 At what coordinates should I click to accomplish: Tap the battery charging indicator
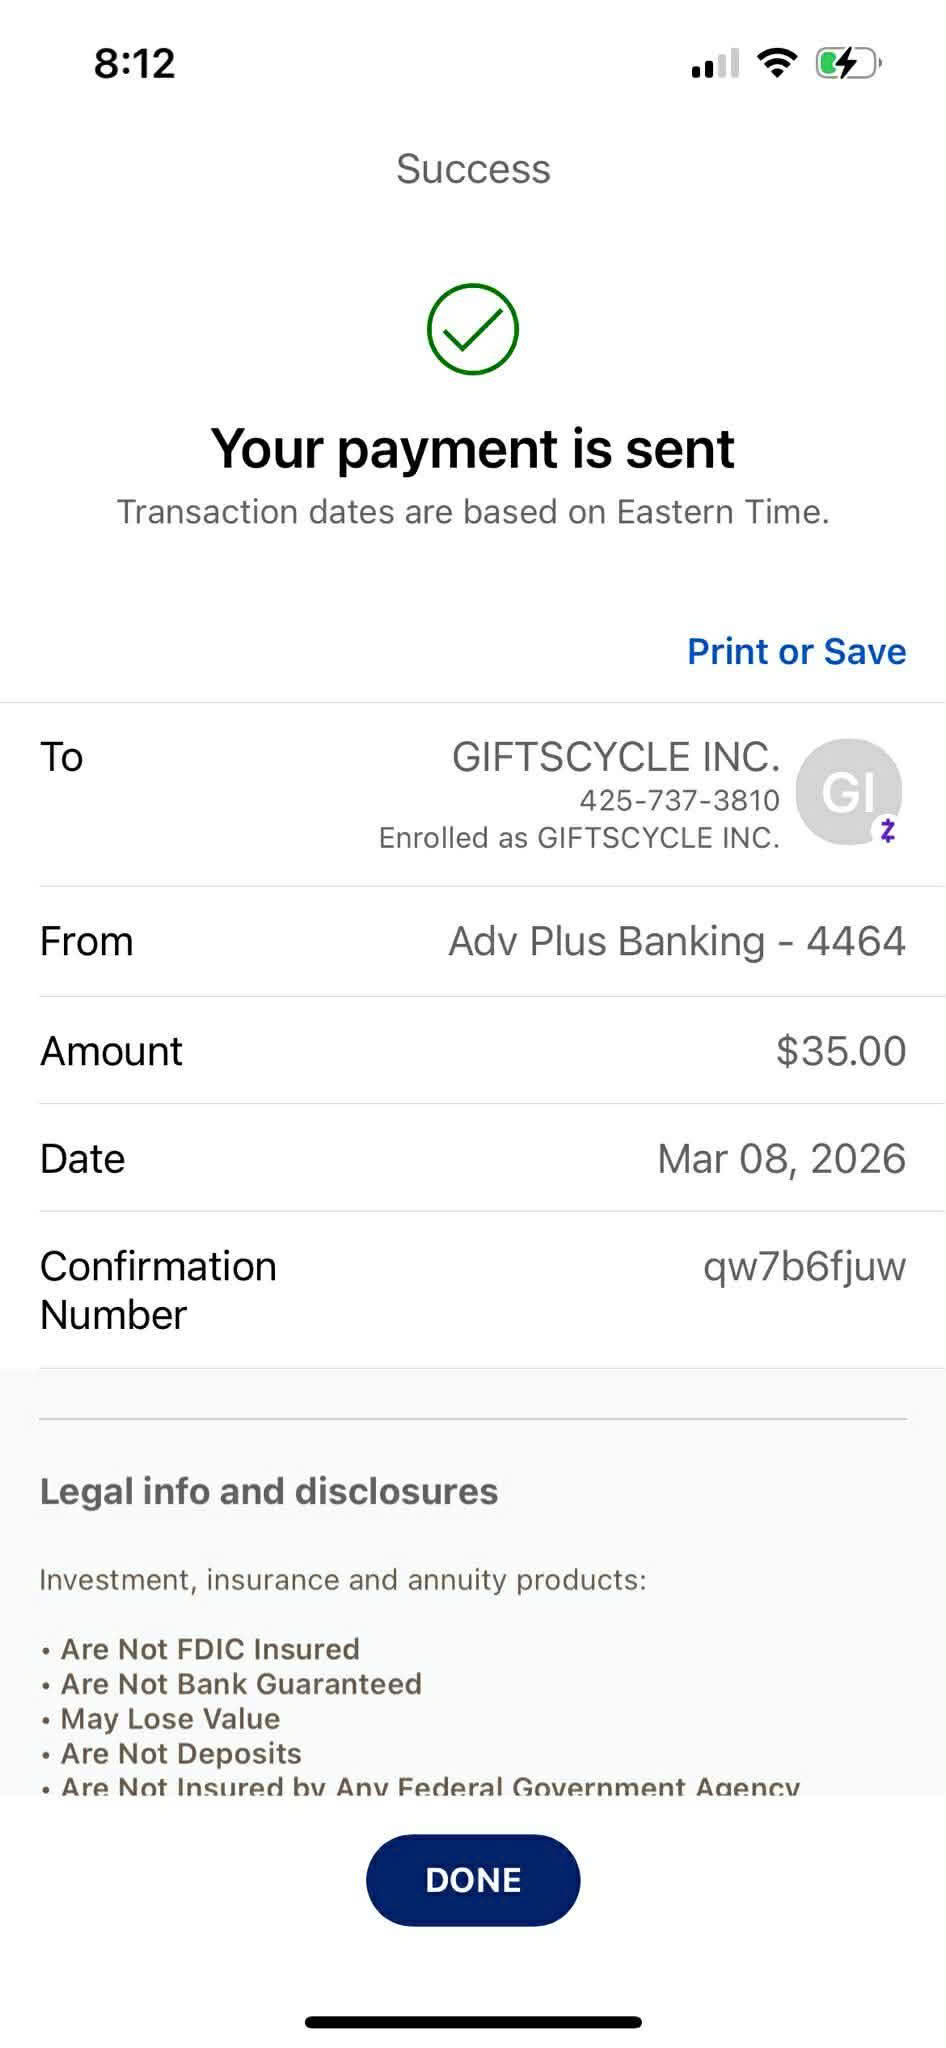click(847, 63)
